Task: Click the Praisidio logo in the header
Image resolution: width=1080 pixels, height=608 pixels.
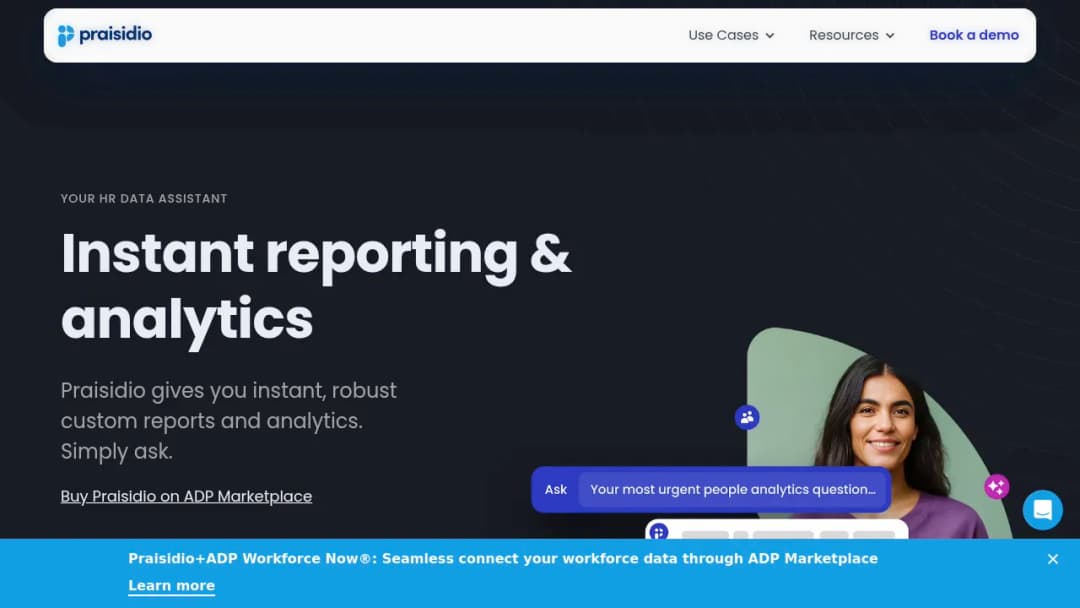Action: [x=105, y=35]
